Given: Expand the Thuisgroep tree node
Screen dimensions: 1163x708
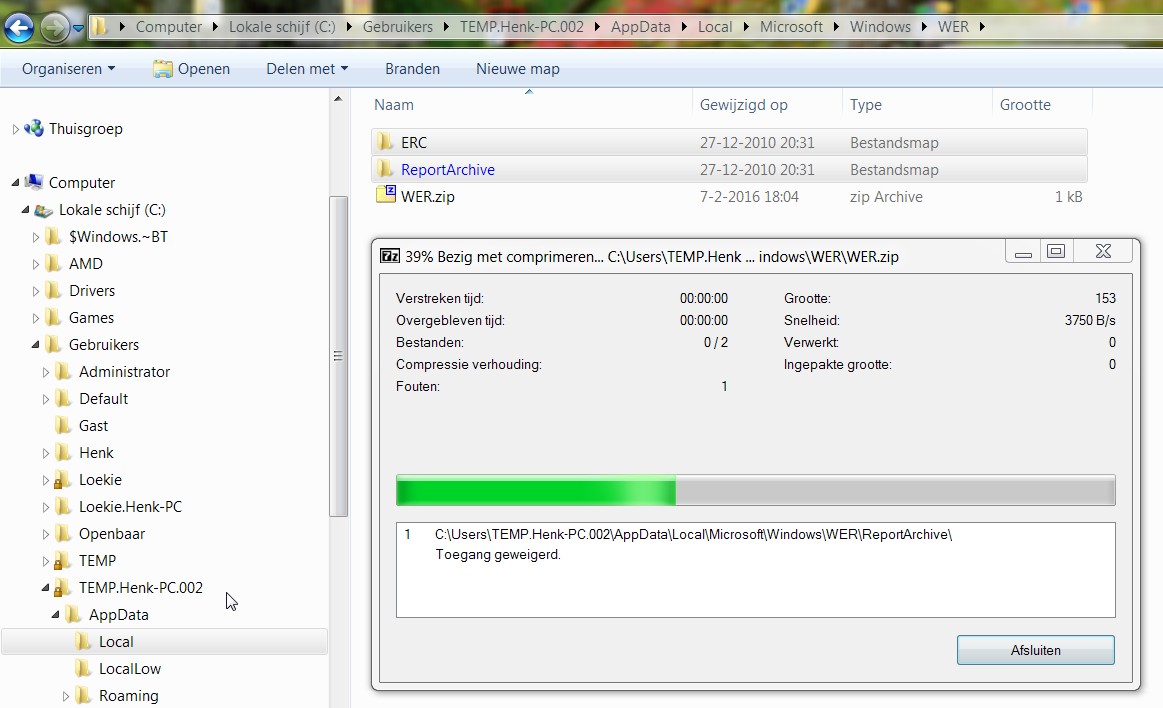Looking at the screenshot, I should [x=16, y=129].
